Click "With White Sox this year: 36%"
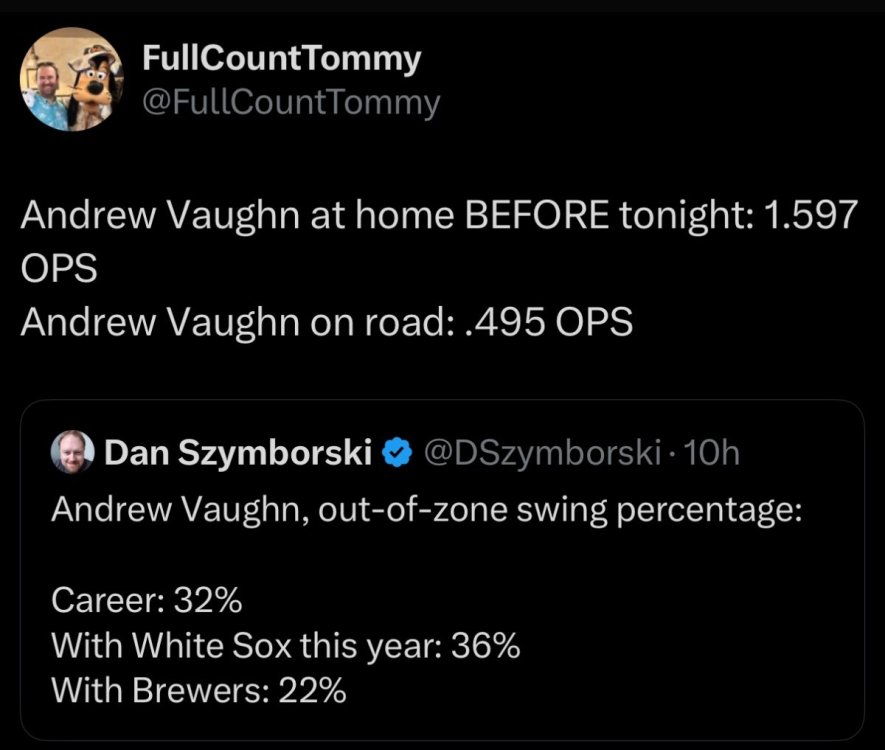The width and height of the screenshot is (885, 750). pyautogui.click(x=285, y=646)
